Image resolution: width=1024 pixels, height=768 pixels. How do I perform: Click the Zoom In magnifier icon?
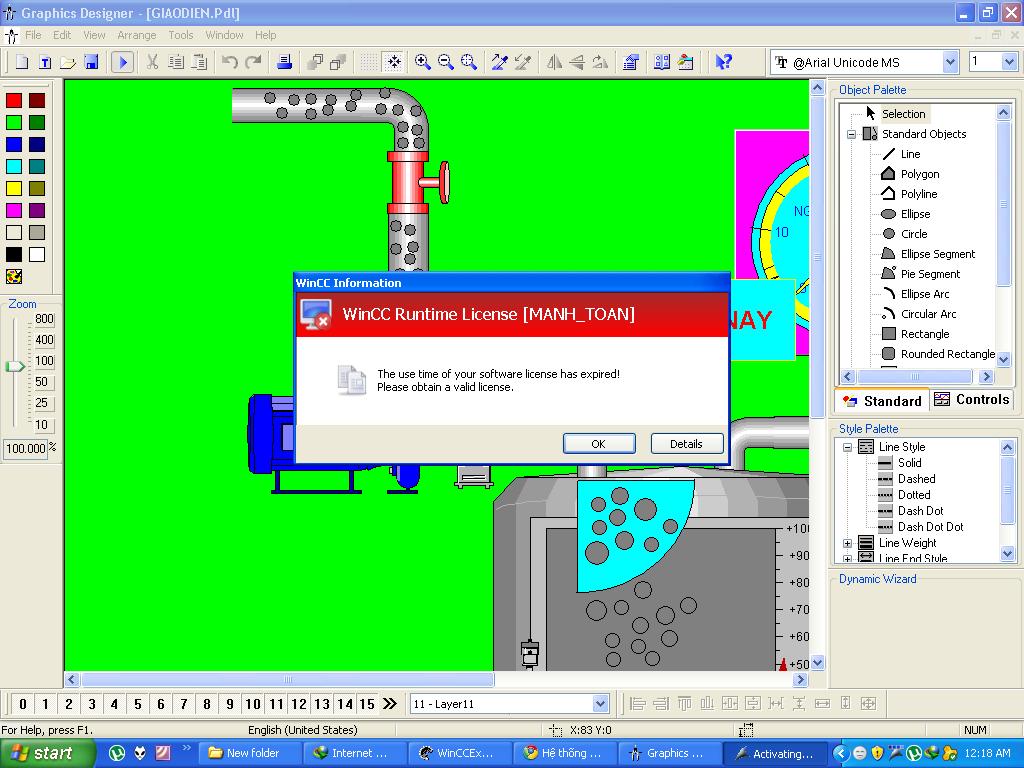click(423, 63)
